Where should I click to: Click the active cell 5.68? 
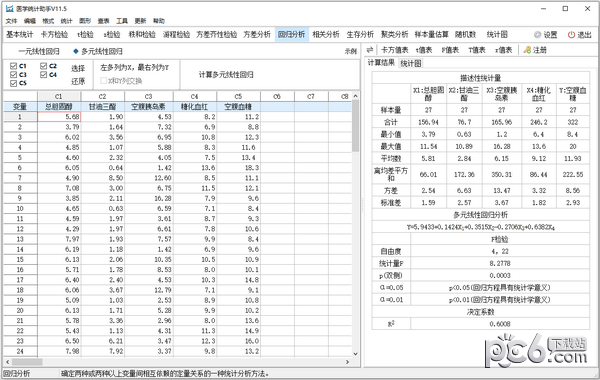[x=59, y=117]
